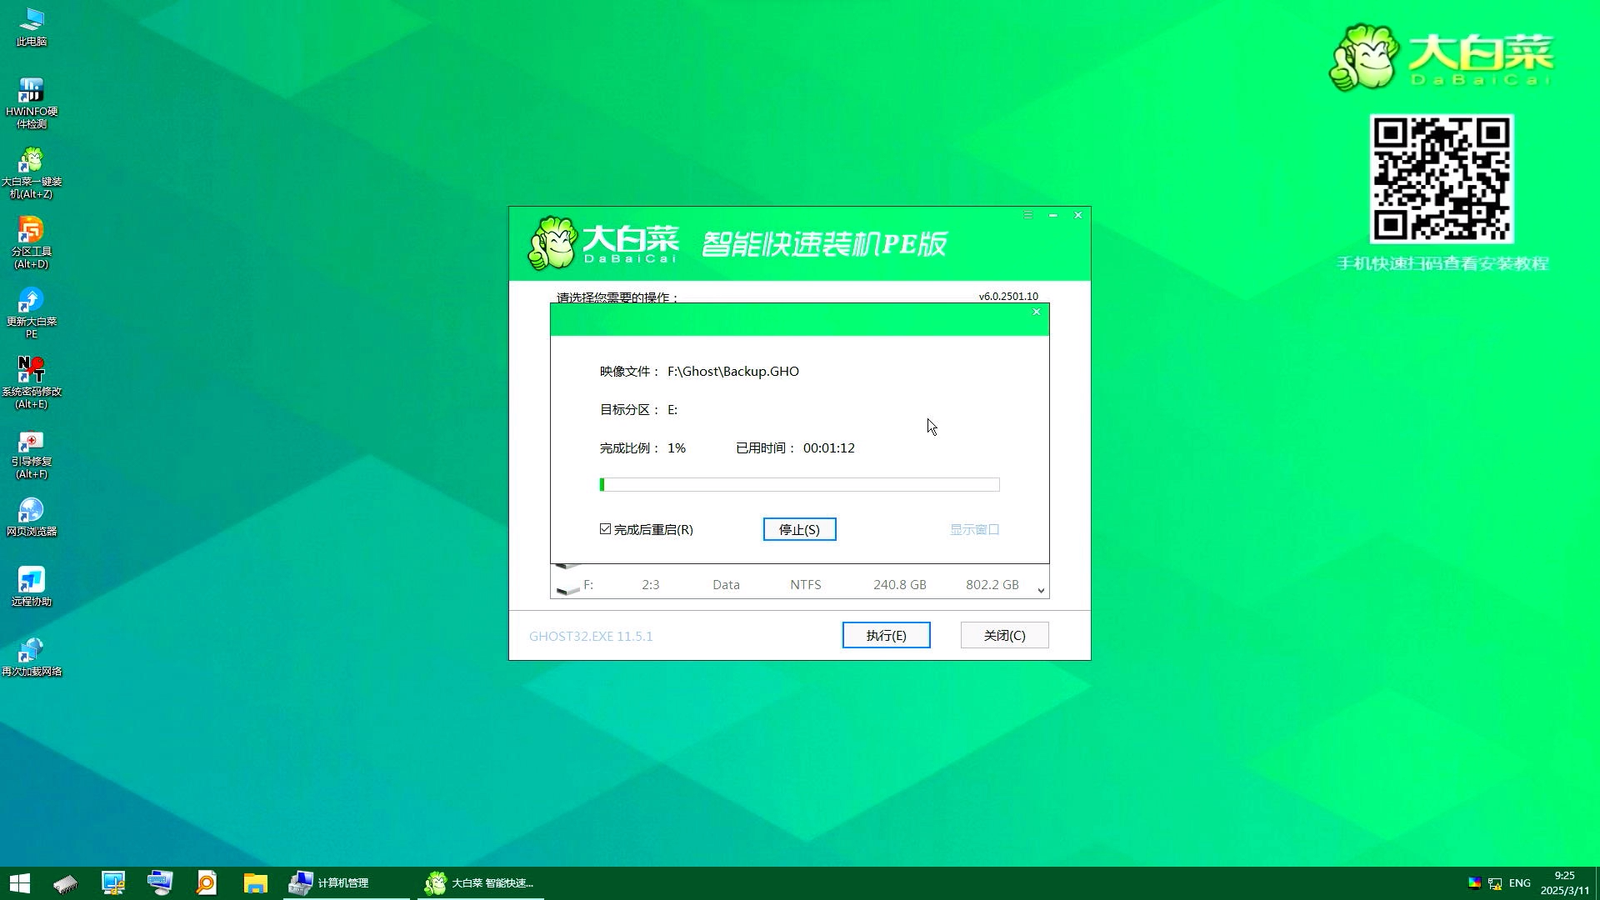Open the magnifier search document taskbar icon

coord(207,883)
